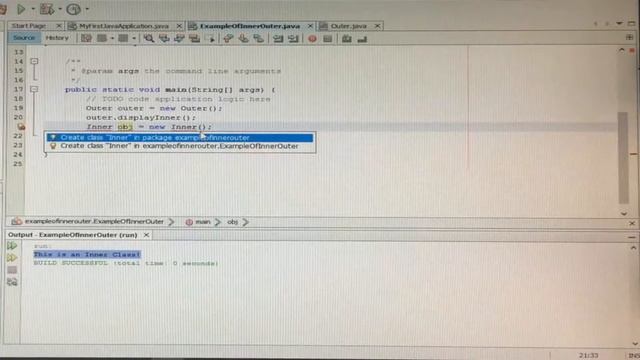Click the Forward navigation toolbar icon
Screen dimensions: 640x360
click(123, 38)
